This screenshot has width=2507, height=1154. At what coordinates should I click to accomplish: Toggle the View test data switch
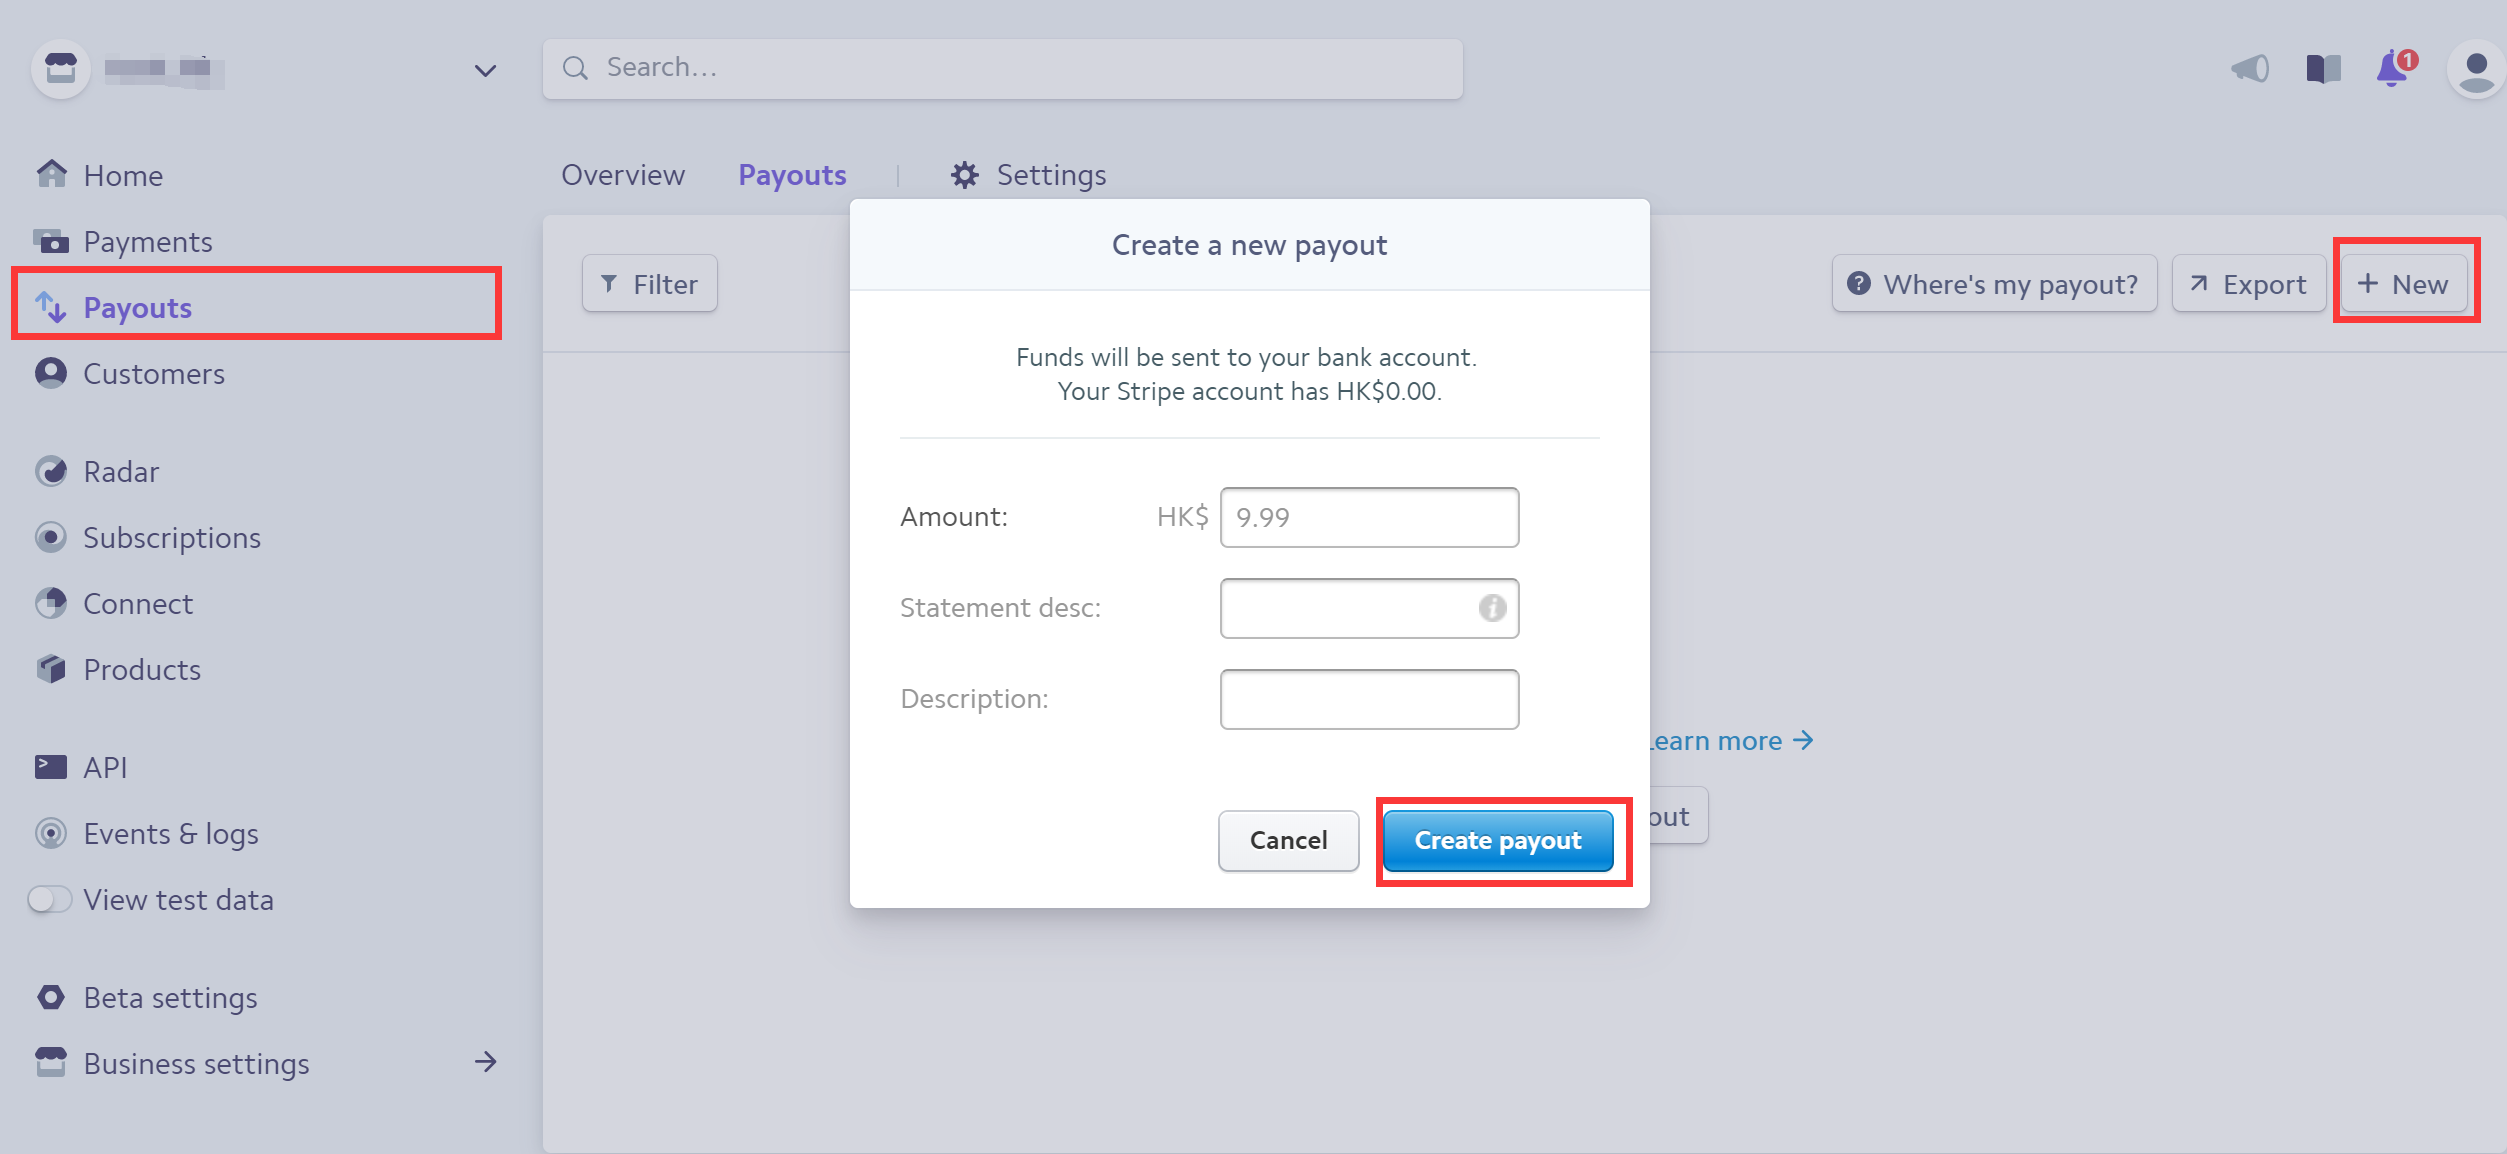(x=50, y=899)
